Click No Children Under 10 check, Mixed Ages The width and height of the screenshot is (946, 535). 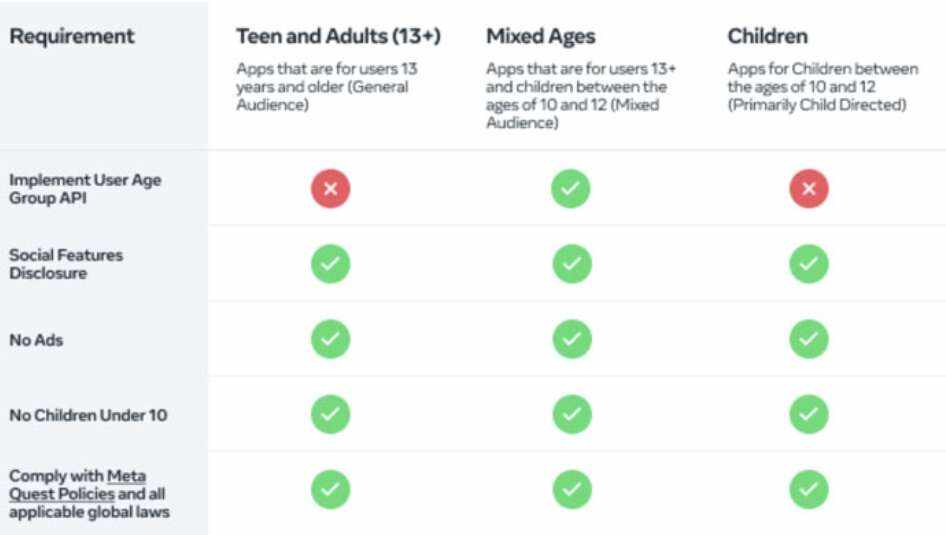(571, 414)
